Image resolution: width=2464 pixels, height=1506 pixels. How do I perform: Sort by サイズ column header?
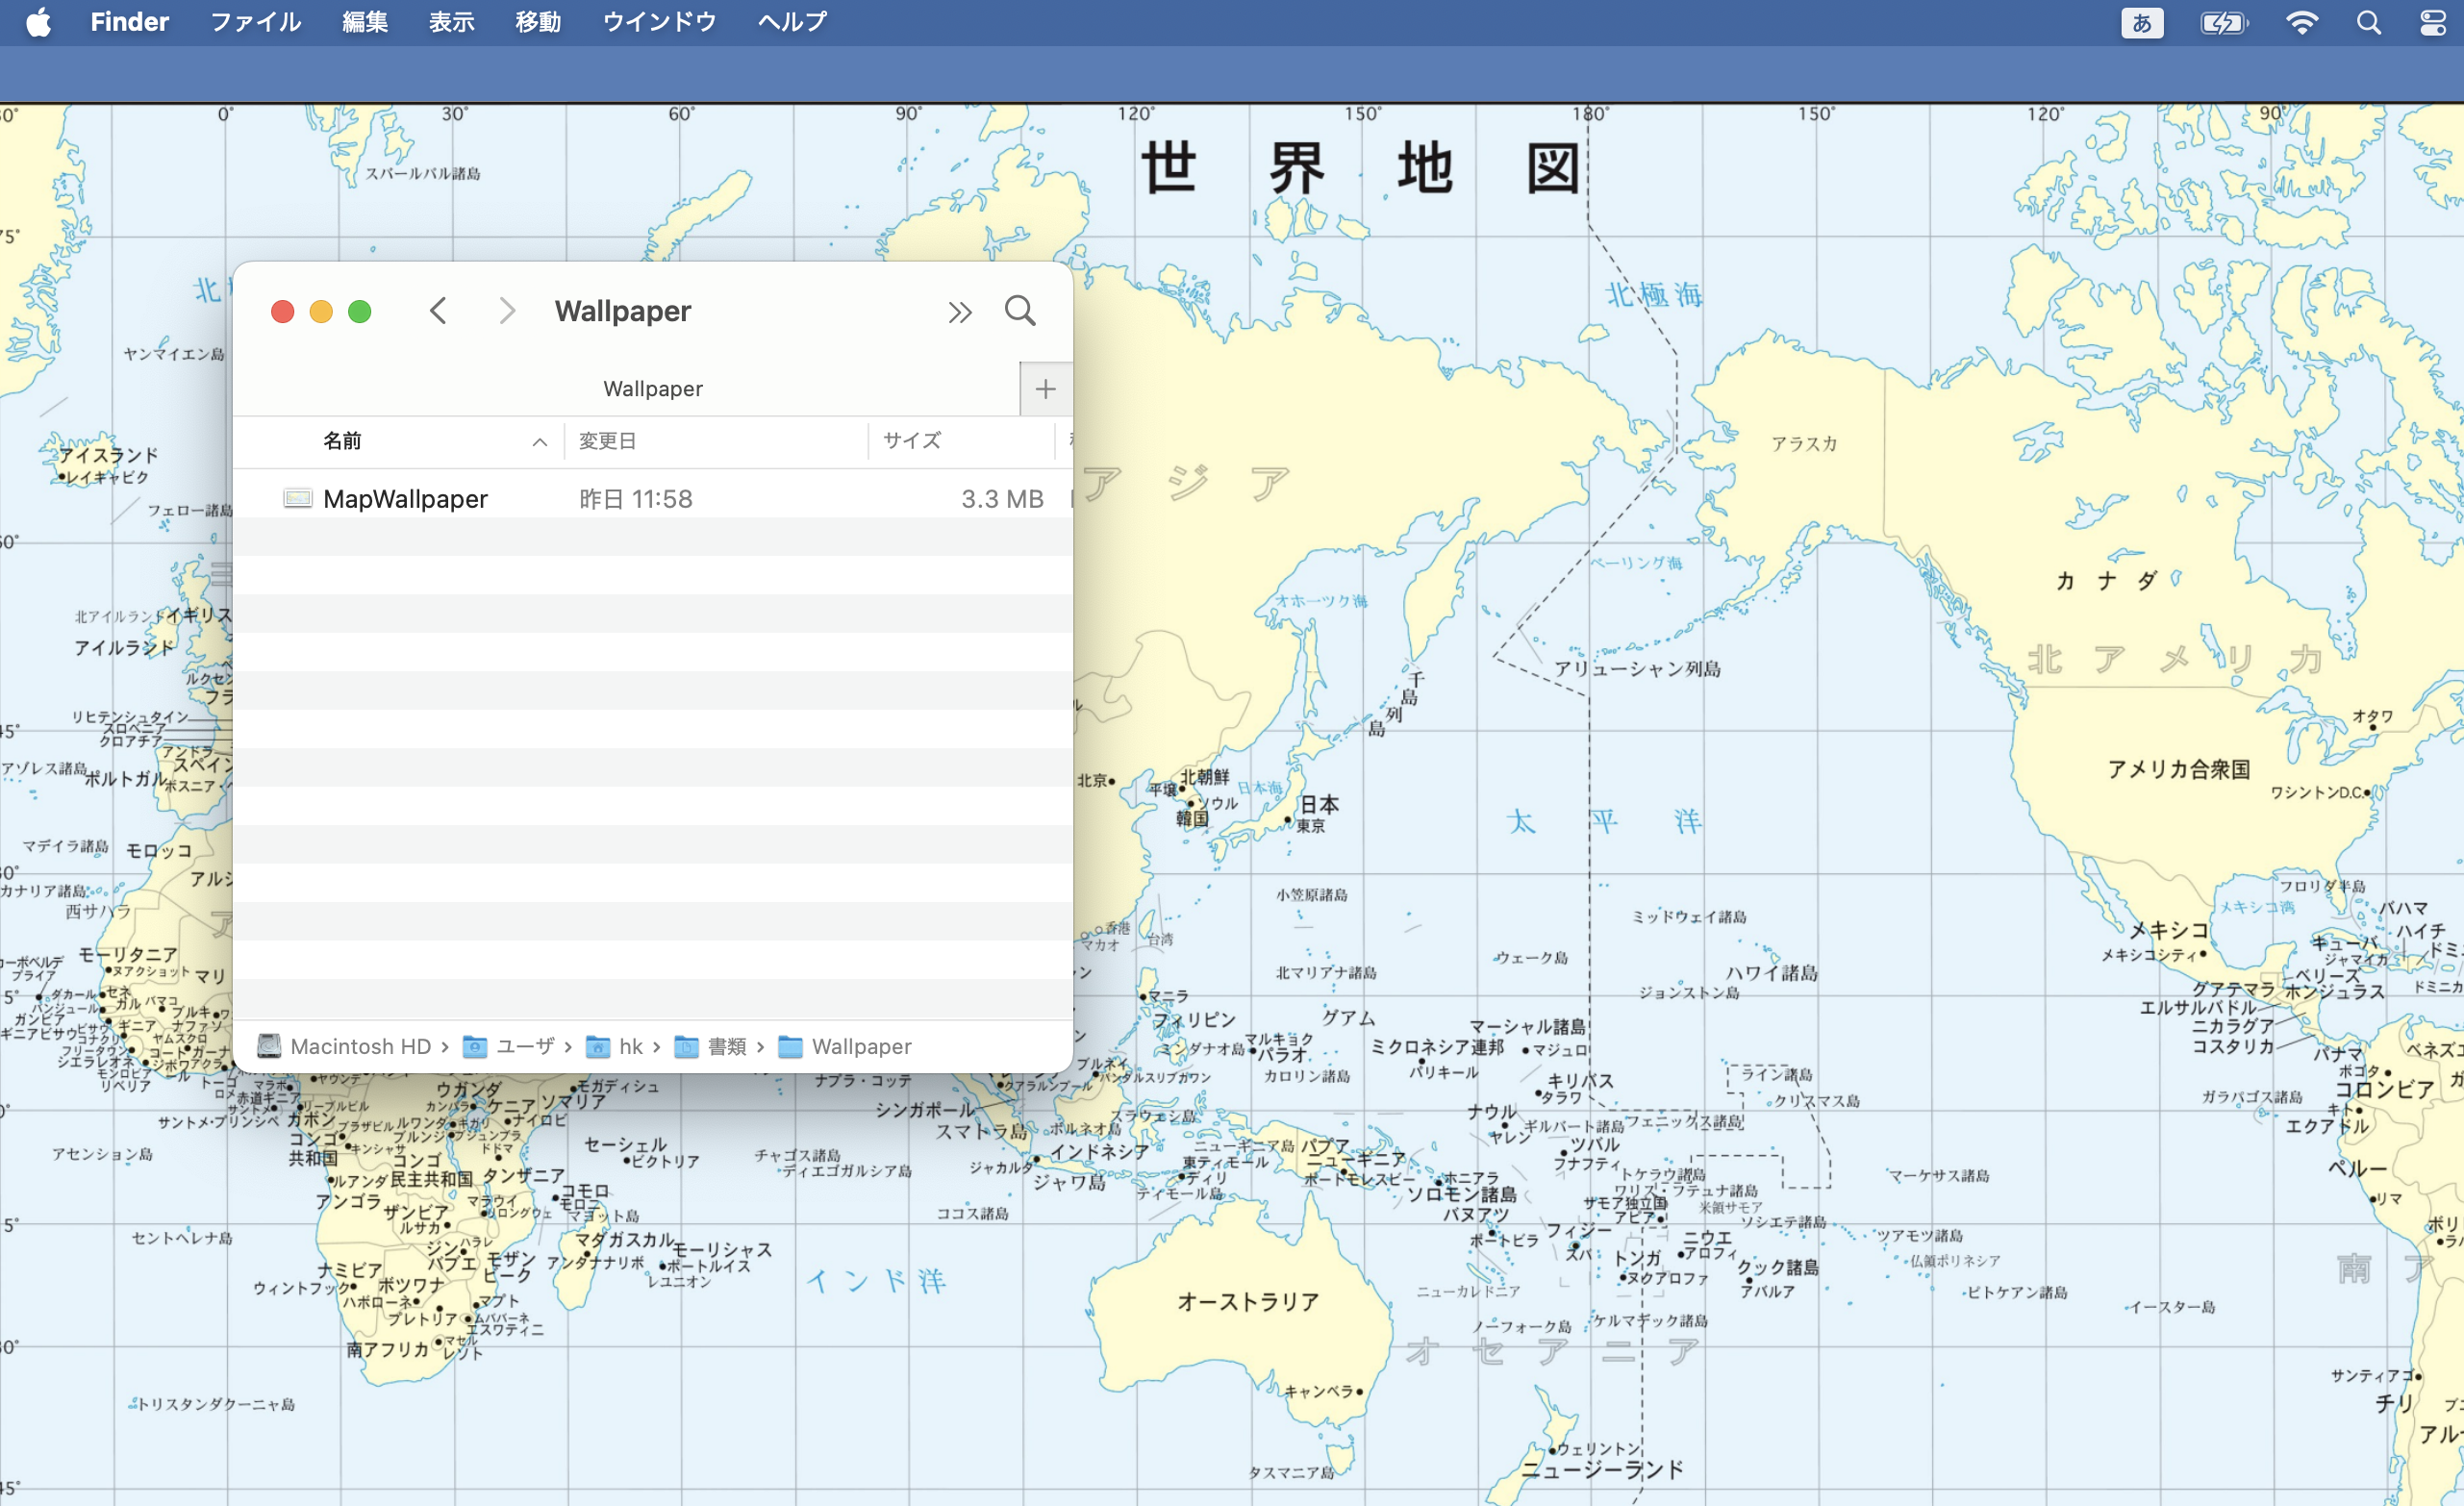pos(911,441)
